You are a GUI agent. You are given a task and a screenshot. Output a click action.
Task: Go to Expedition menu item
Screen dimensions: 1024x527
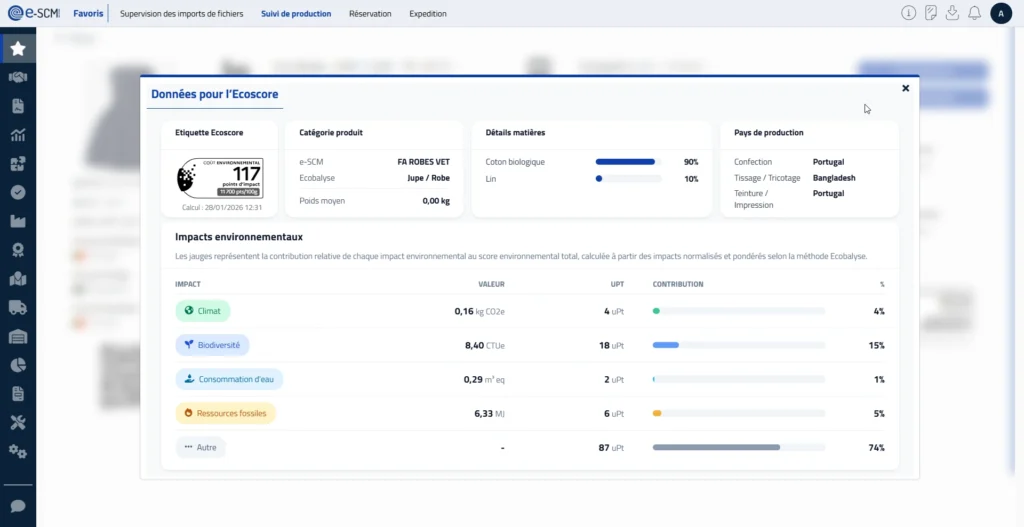[428, 14]
